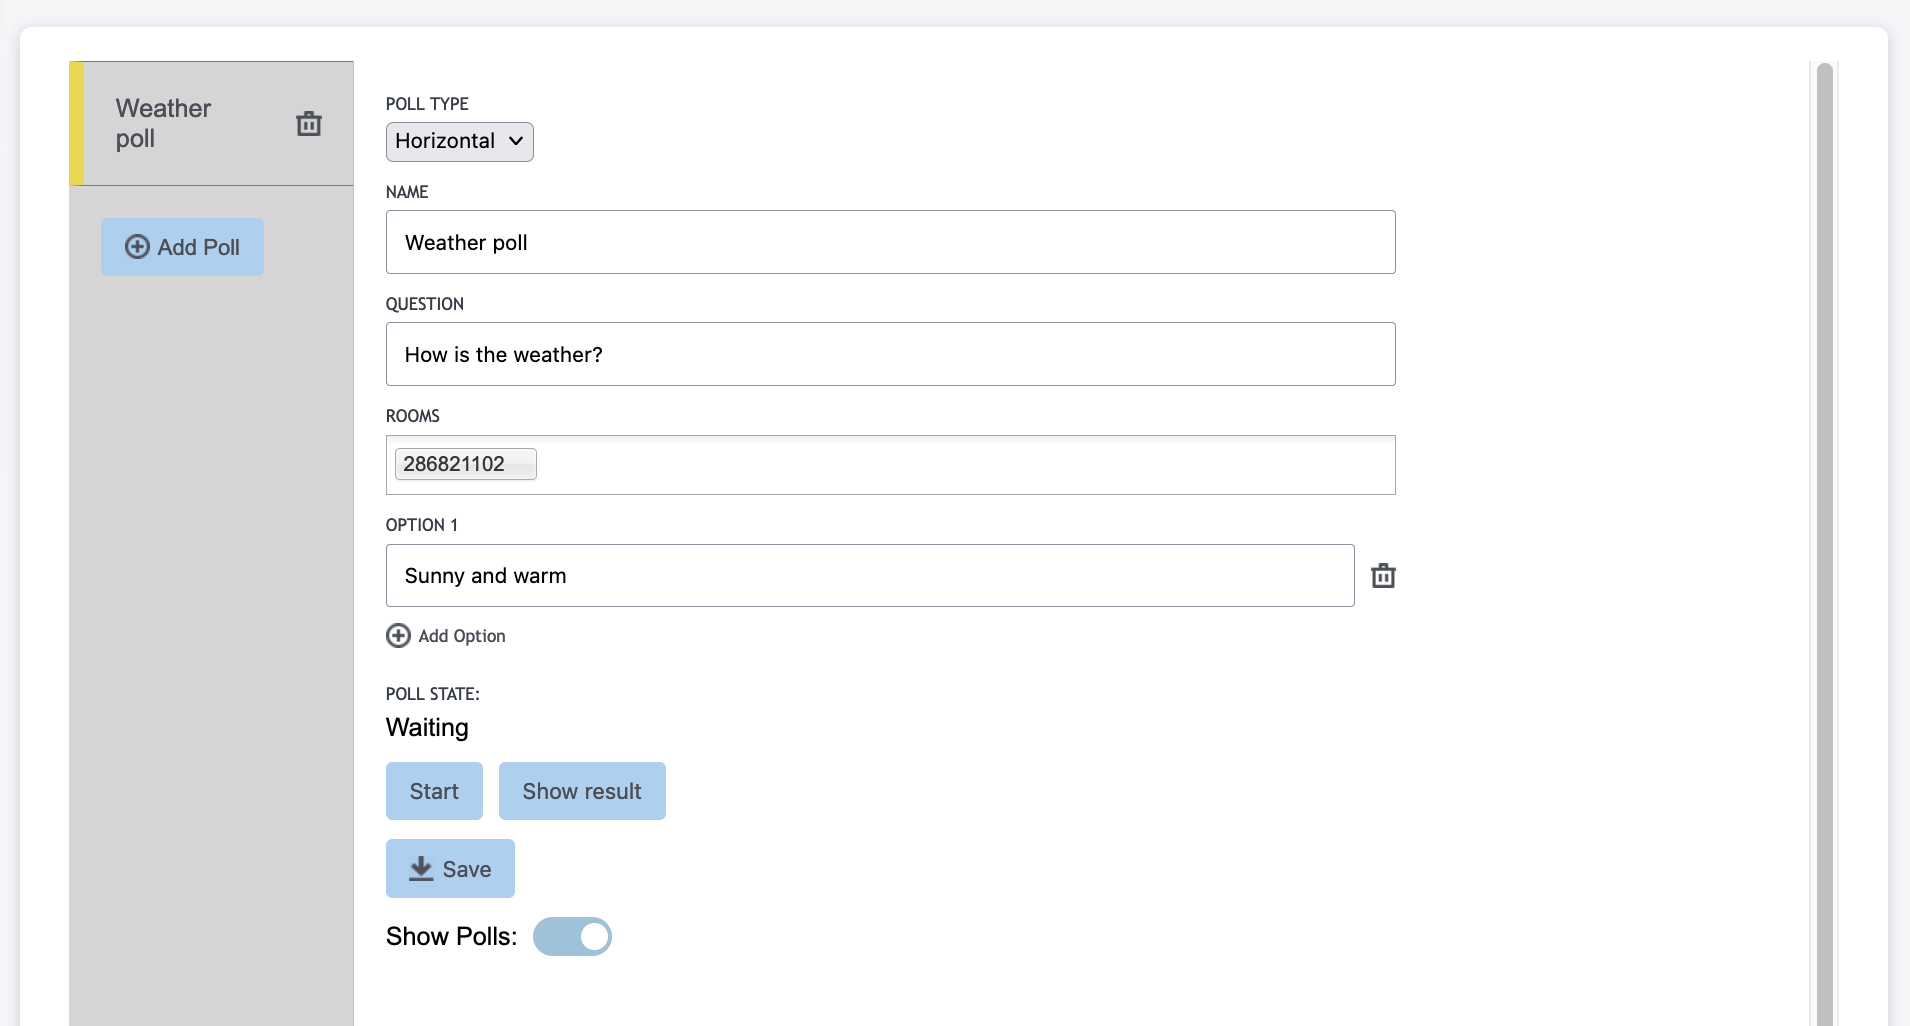Focus the Name field containing Weather poll
This screenshot has height=1026, width=1910.
(890, 242)
